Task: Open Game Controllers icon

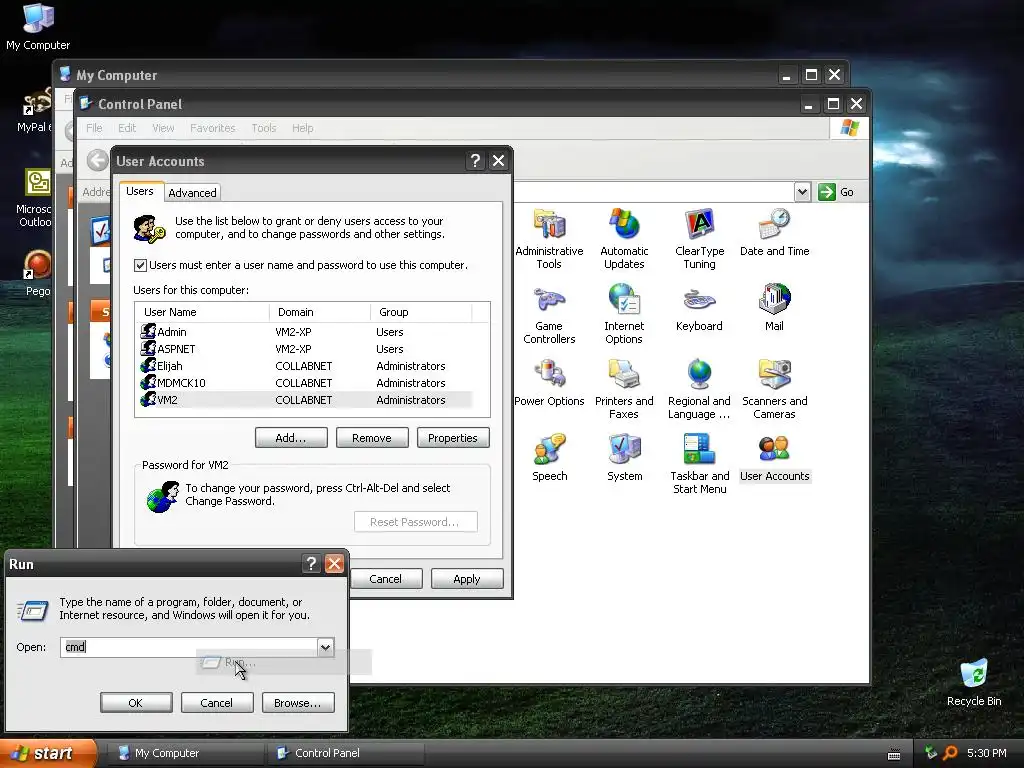Action: pyautogui.click(x=549, y=313)
